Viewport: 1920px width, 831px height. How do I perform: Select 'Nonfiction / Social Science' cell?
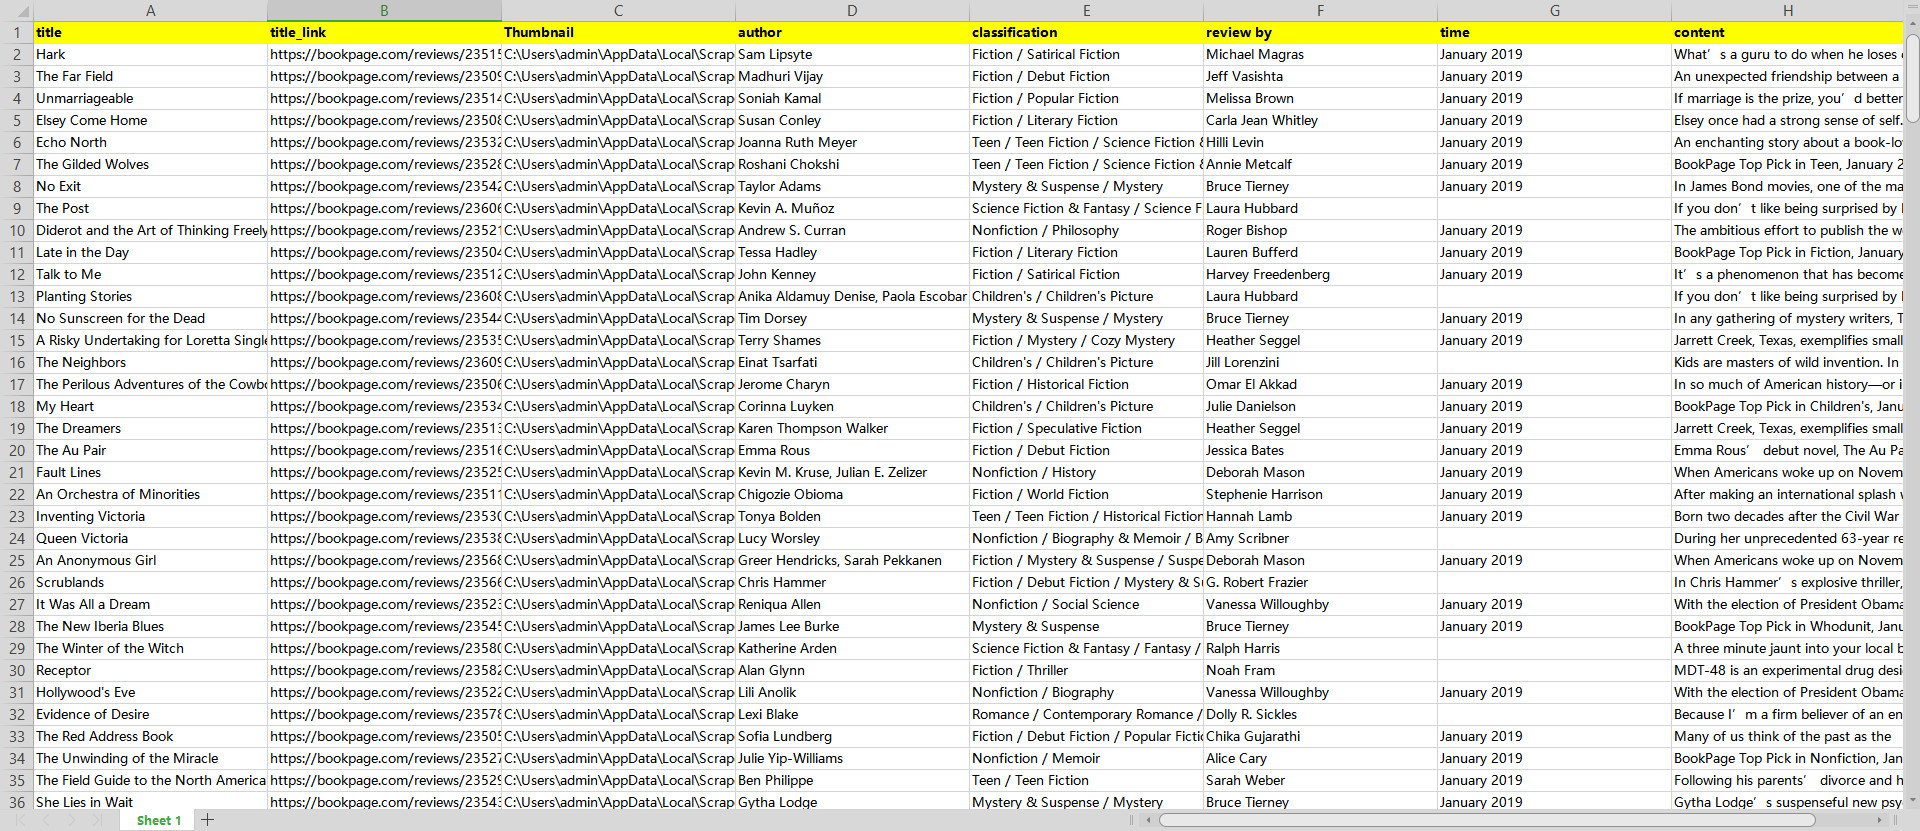click(1087, 604)
